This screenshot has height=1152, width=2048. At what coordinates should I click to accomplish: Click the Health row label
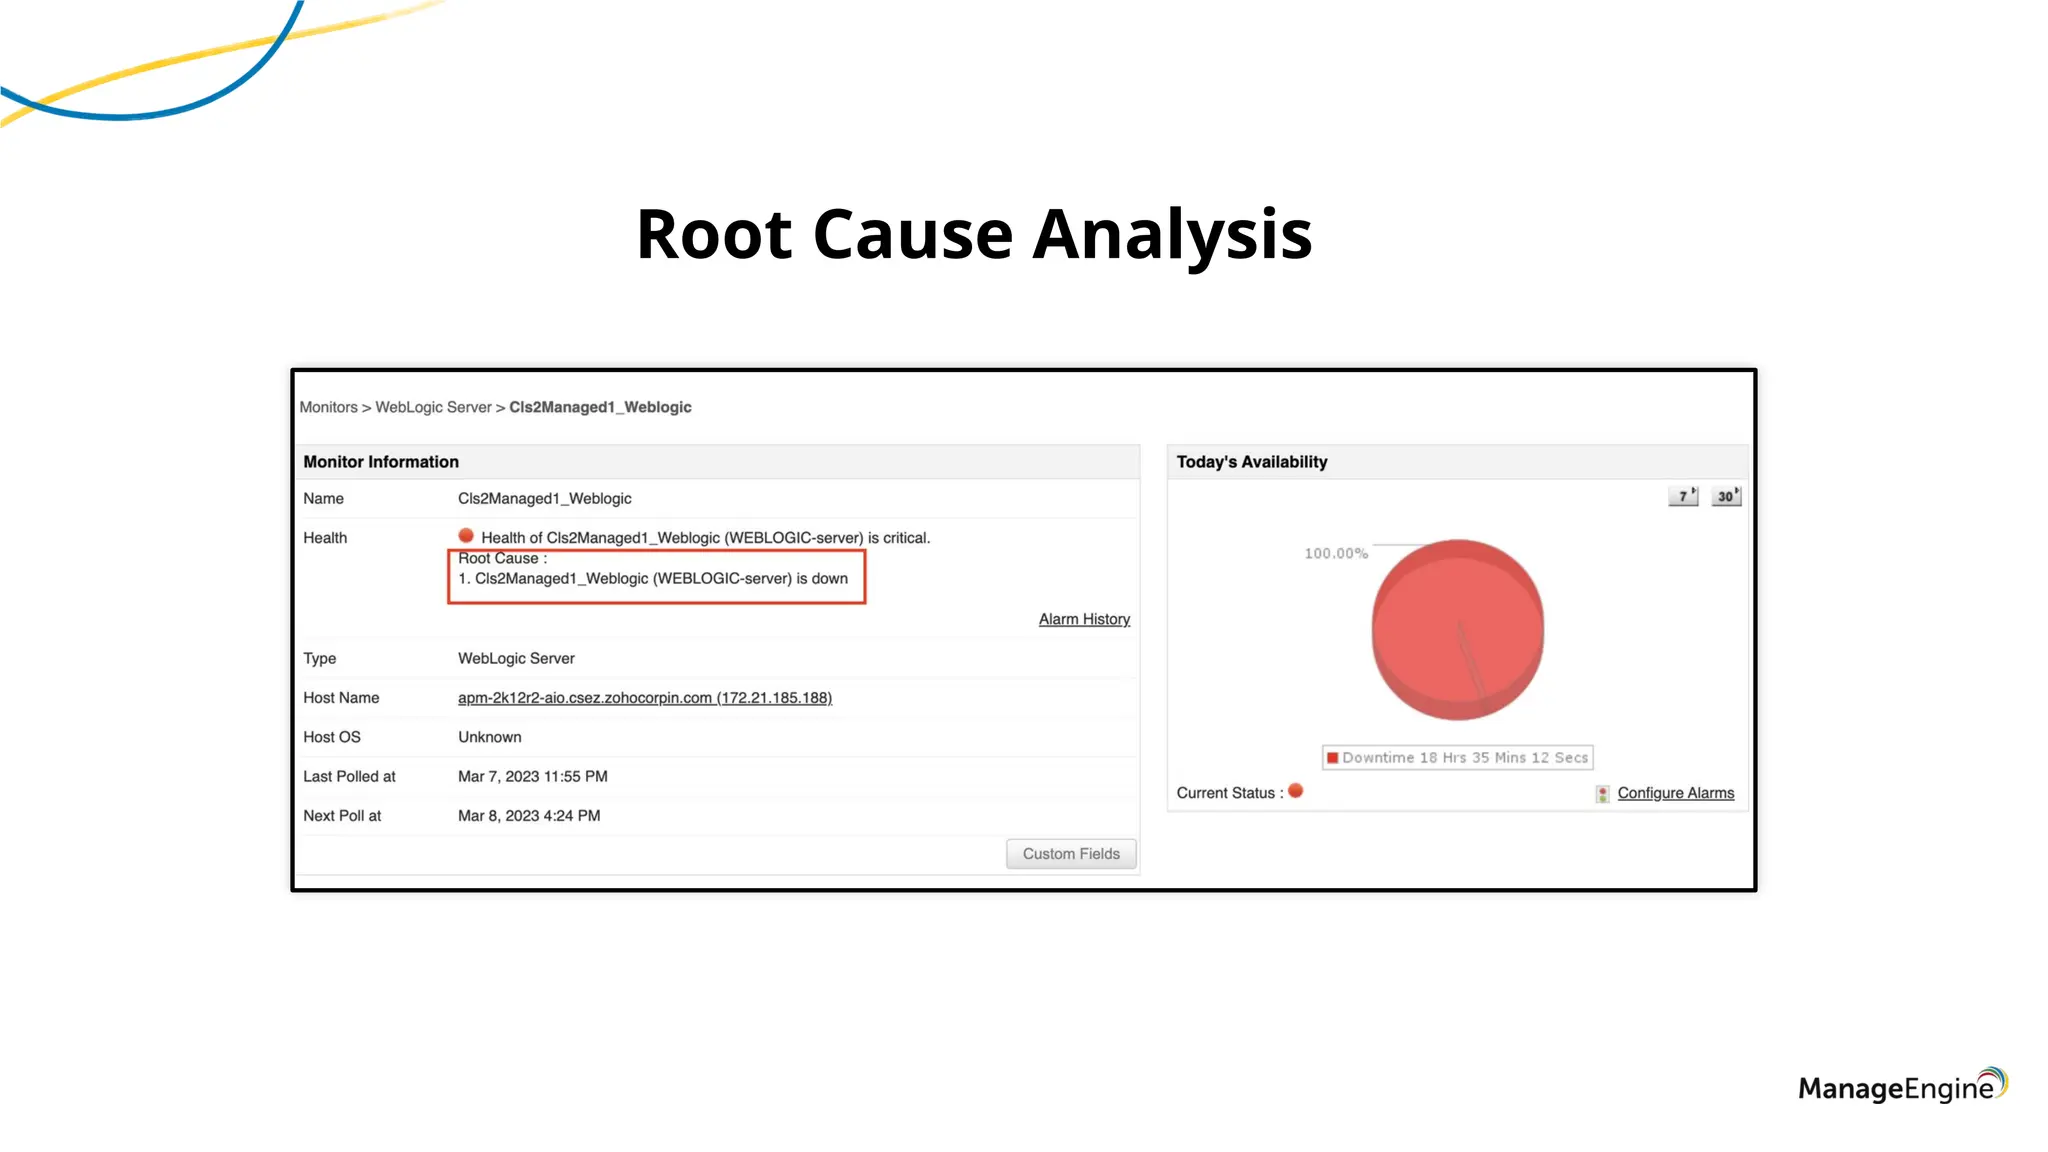click(325, 538)
